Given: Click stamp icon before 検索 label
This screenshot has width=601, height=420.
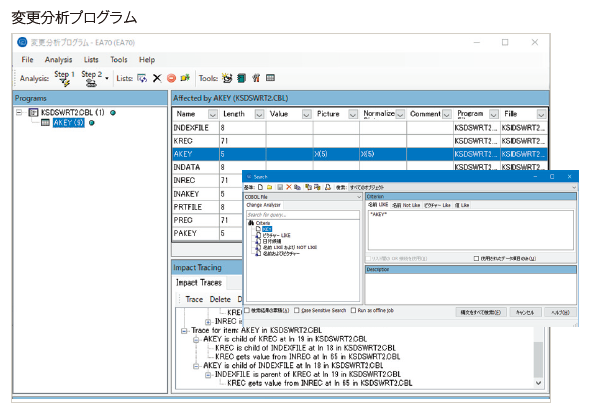Looking at the screenshot, I should (x=328, y=187).
